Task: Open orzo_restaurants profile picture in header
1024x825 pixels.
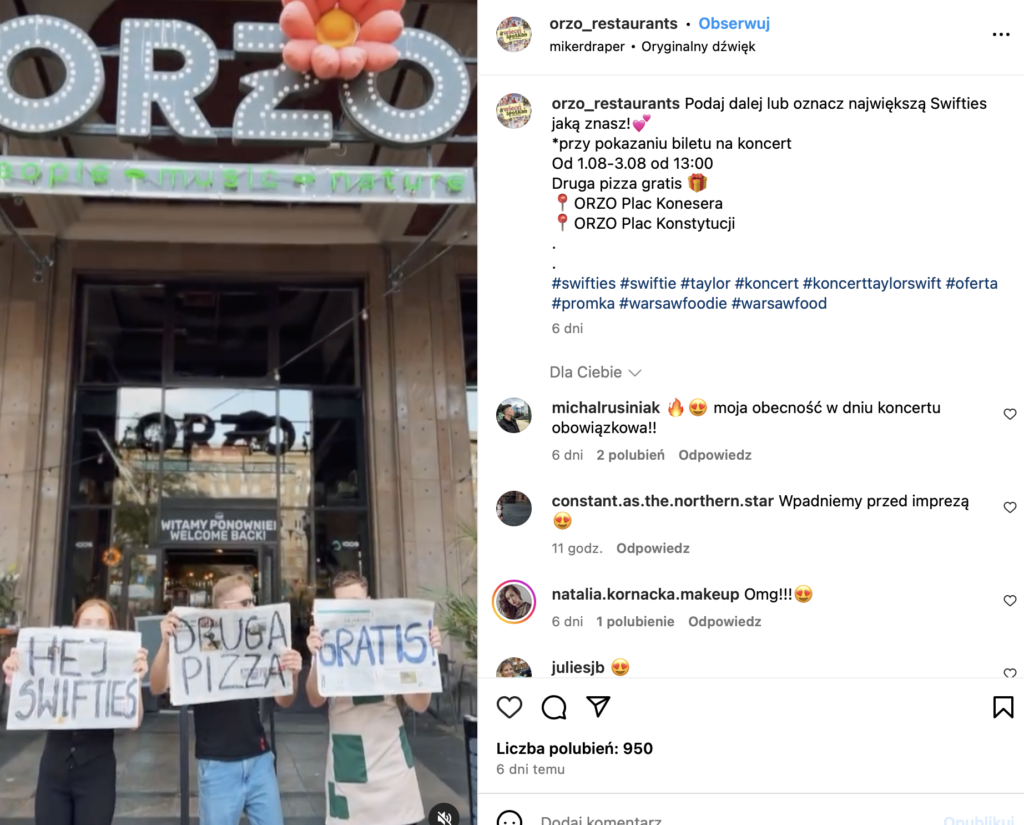Action: point(514,35)
